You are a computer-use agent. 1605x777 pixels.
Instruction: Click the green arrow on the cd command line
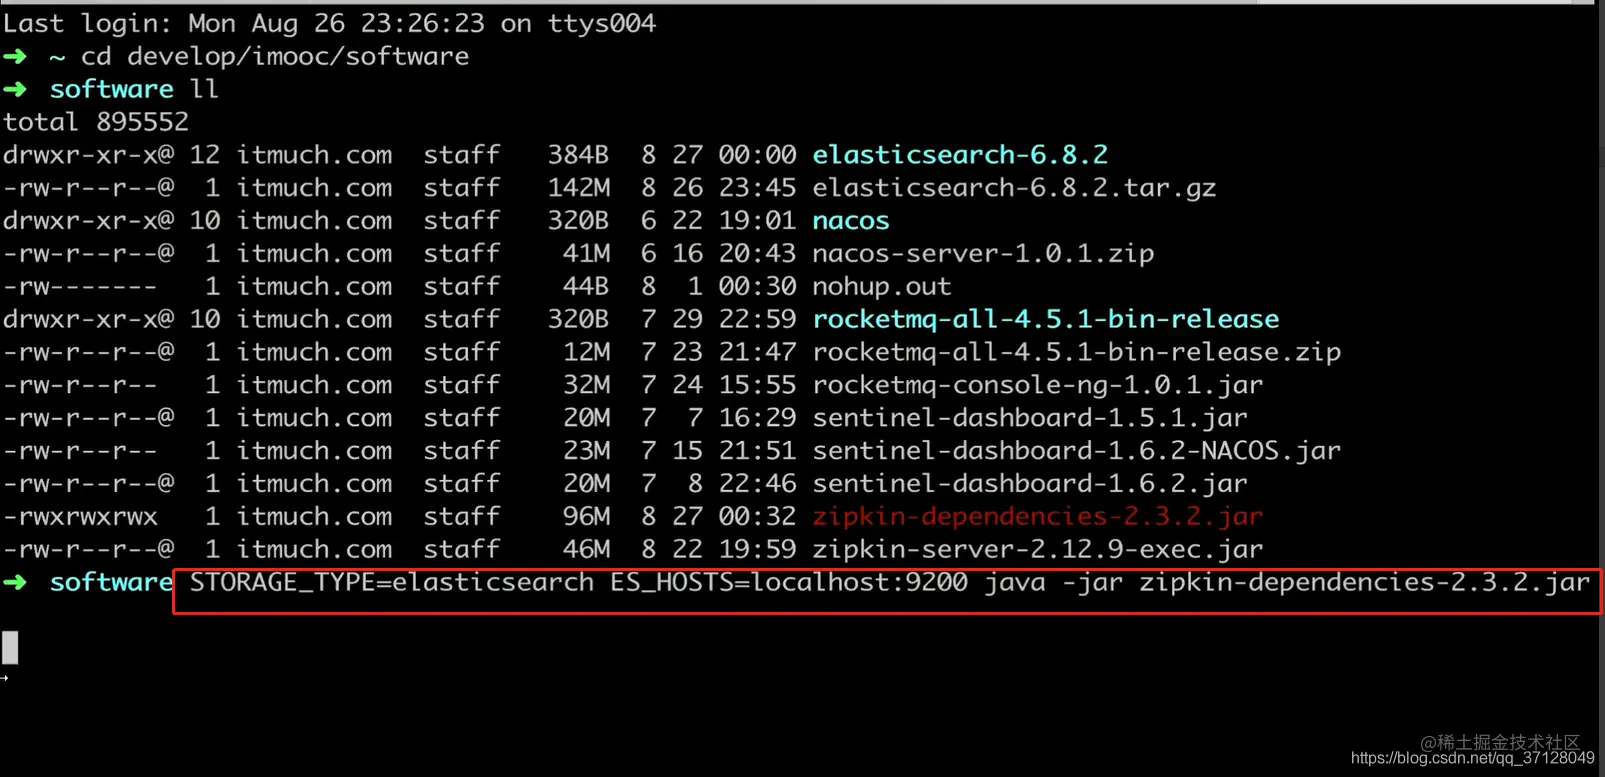(15, 56)
